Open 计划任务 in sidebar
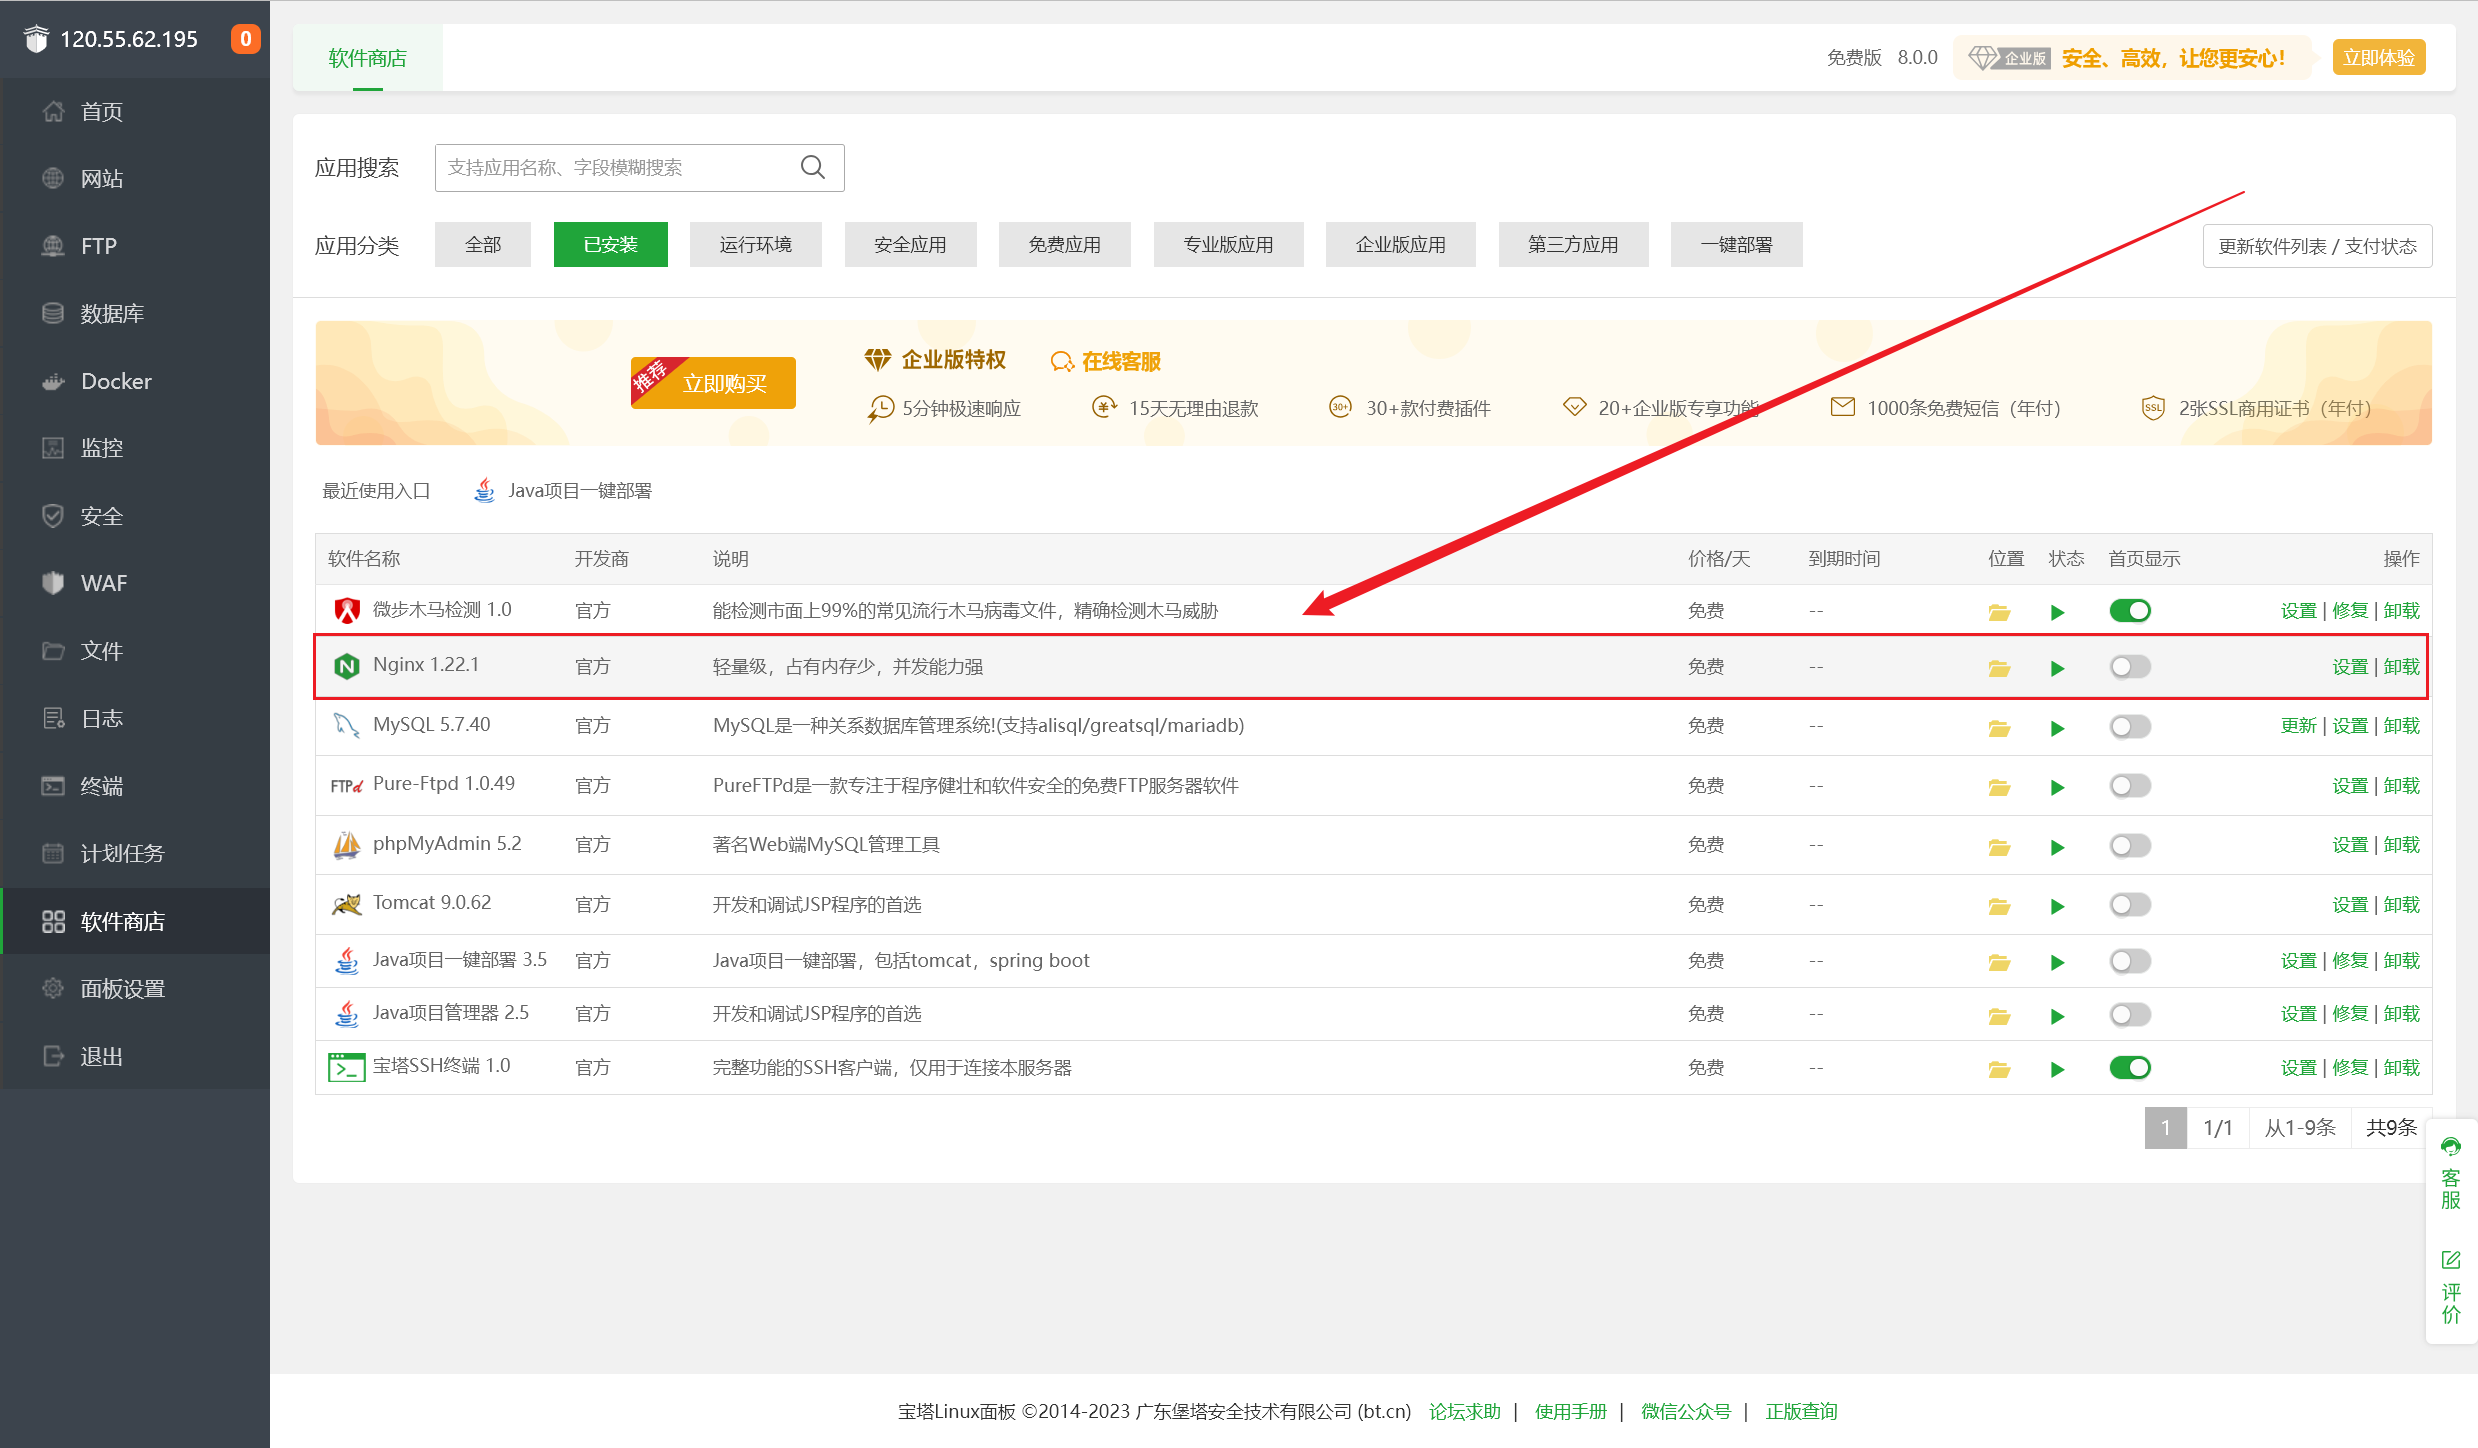 (135, 853)
